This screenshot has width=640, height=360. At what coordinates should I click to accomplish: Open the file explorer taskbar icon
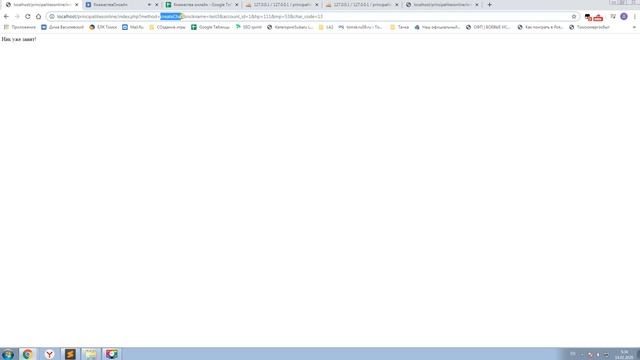tap(91, 354)
